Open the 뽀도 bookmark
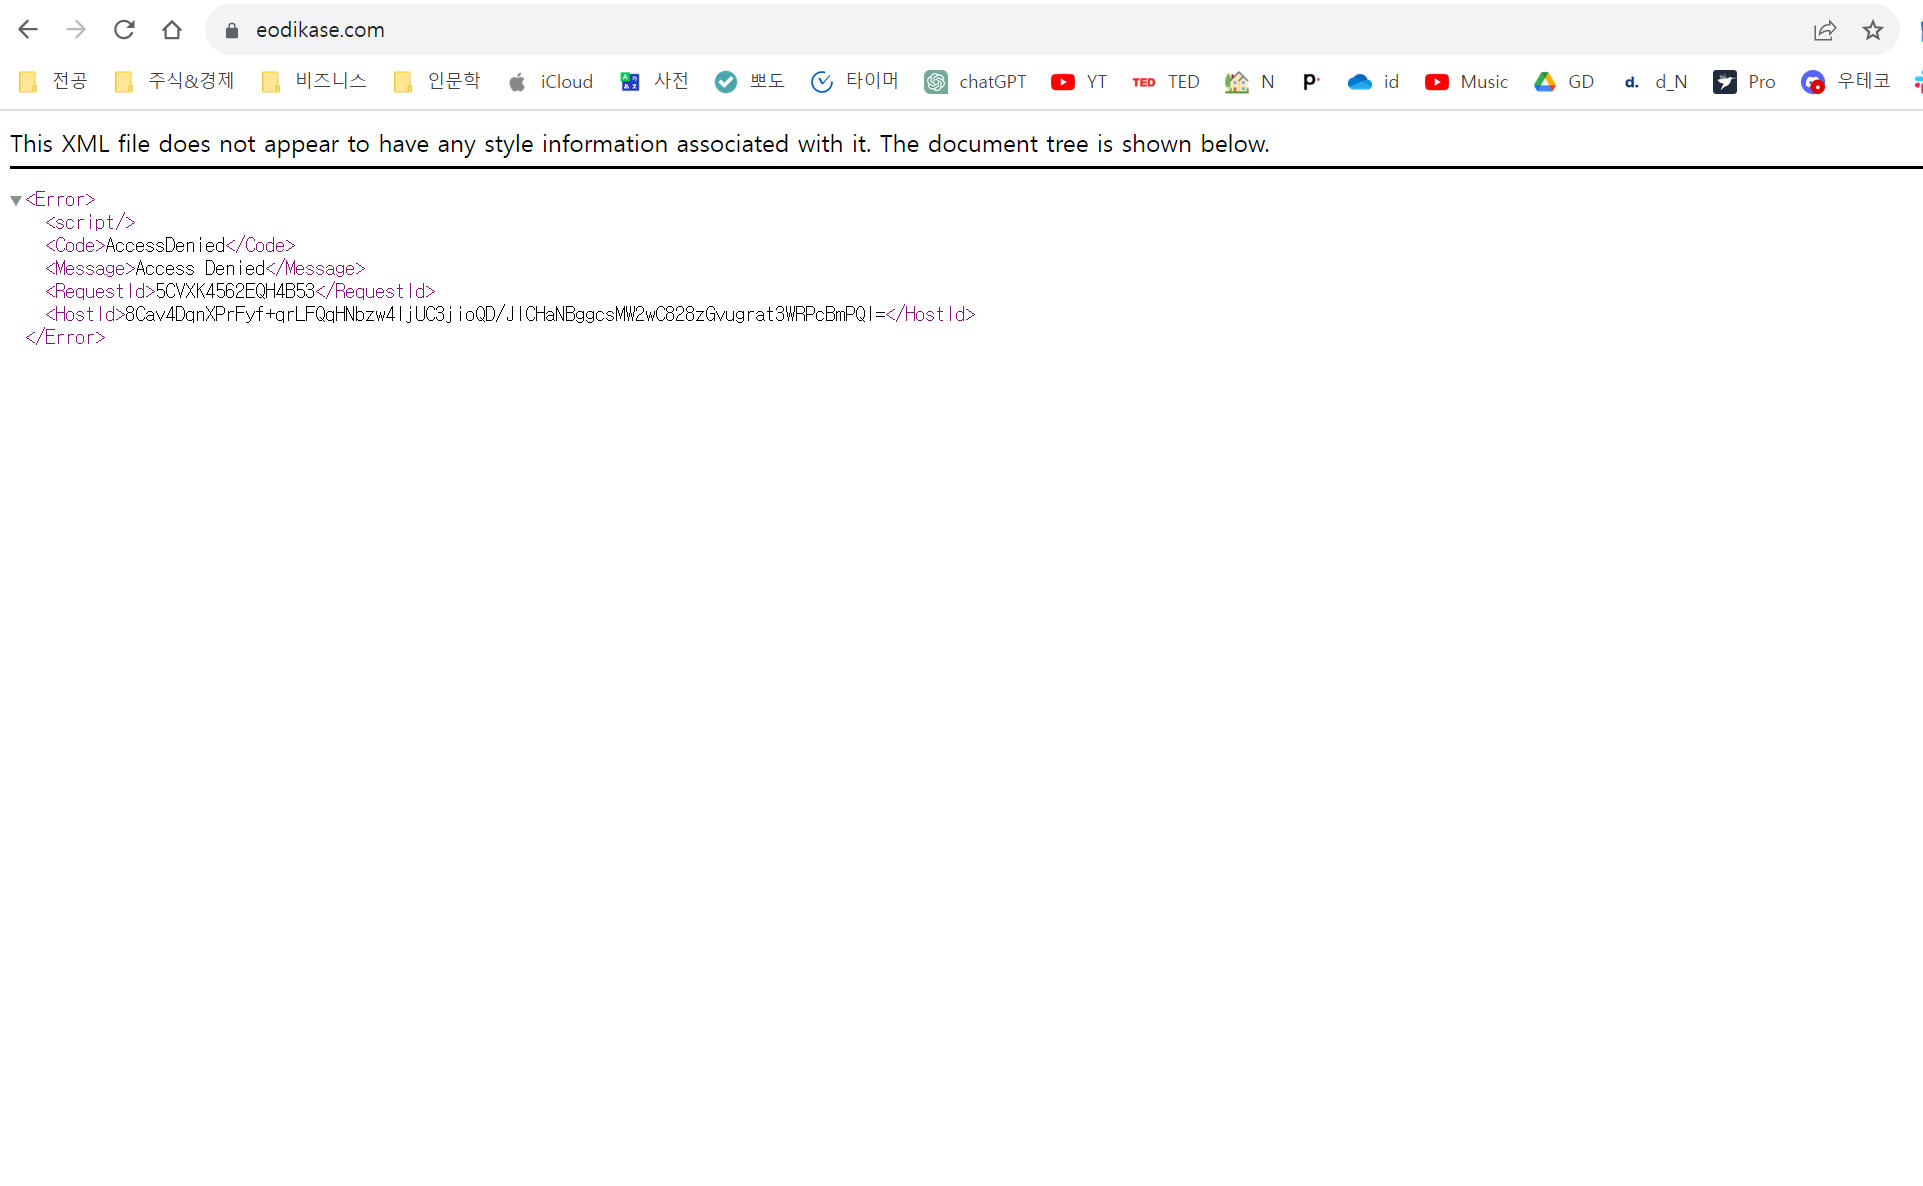Viewport: 1923px width, 1186px height. [x=750, y=81]
